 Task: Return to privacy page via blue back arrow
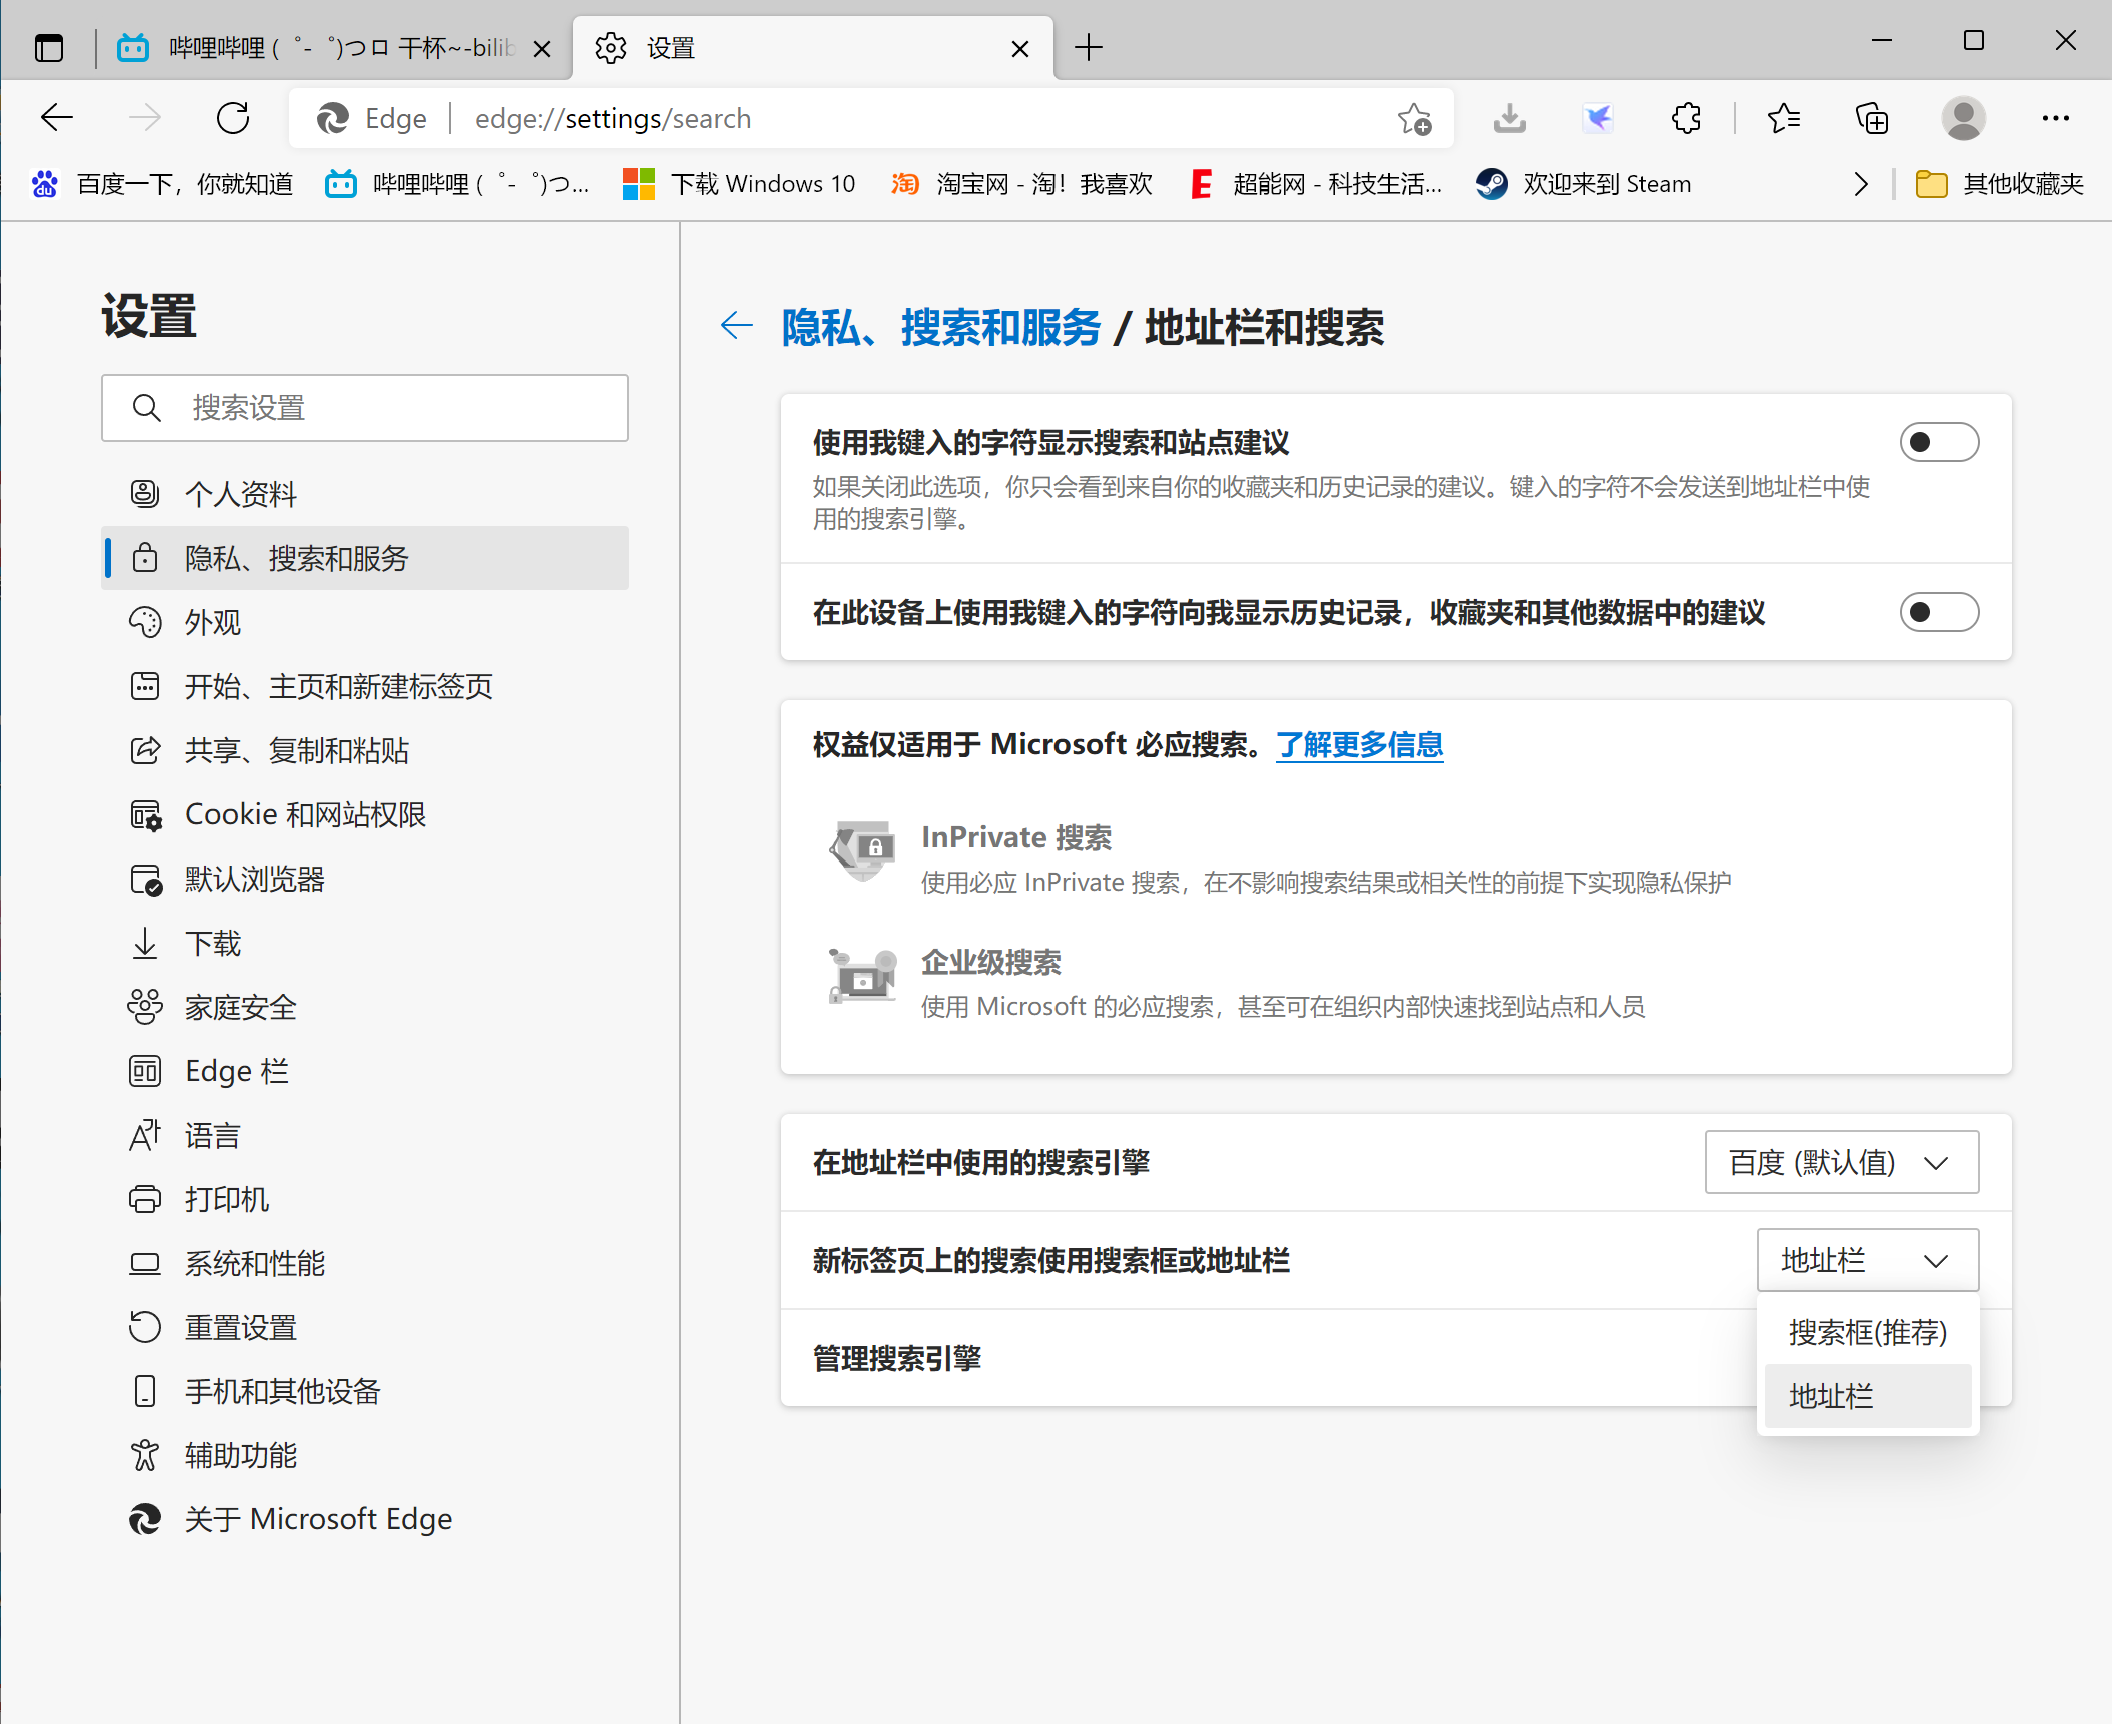coord(736,326)
